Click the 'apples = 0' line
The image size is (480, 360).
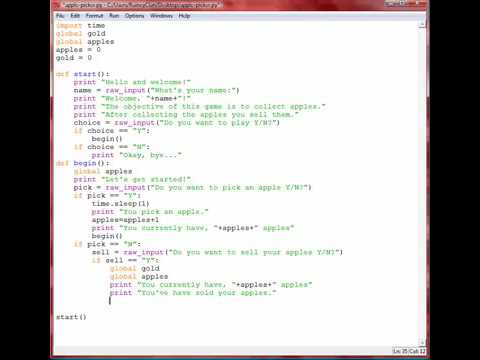pos(78,50)
